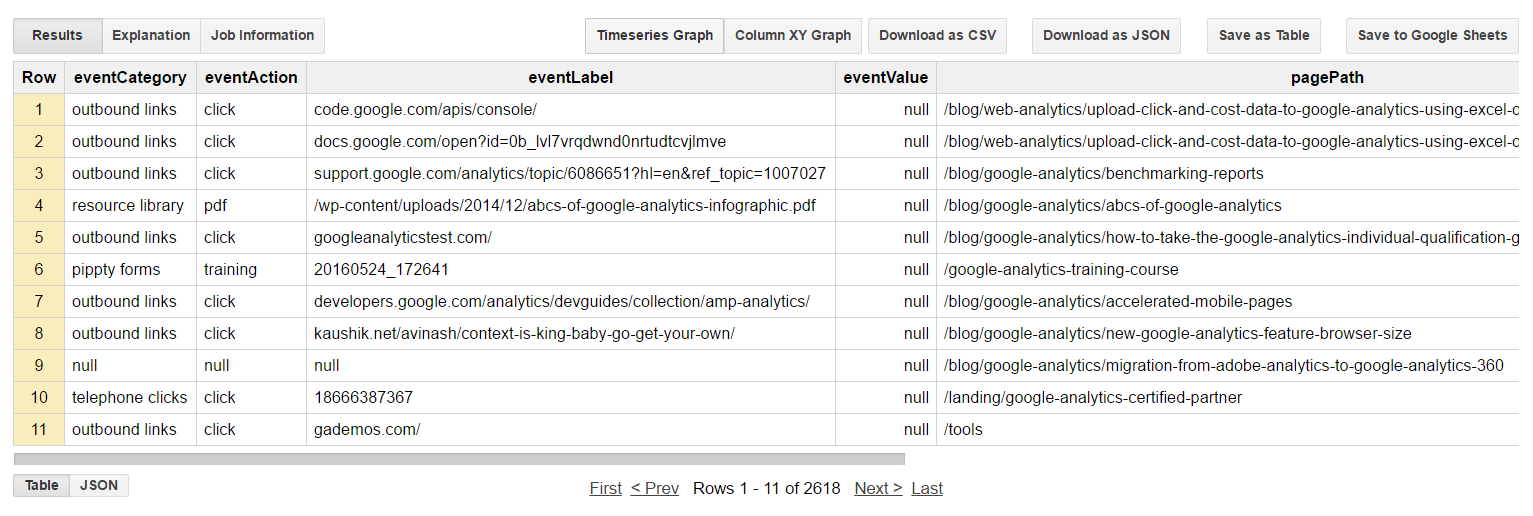Show the Timeseries Graph view
The width and height of the screenshot is (1533, 516).
[654, 36]
